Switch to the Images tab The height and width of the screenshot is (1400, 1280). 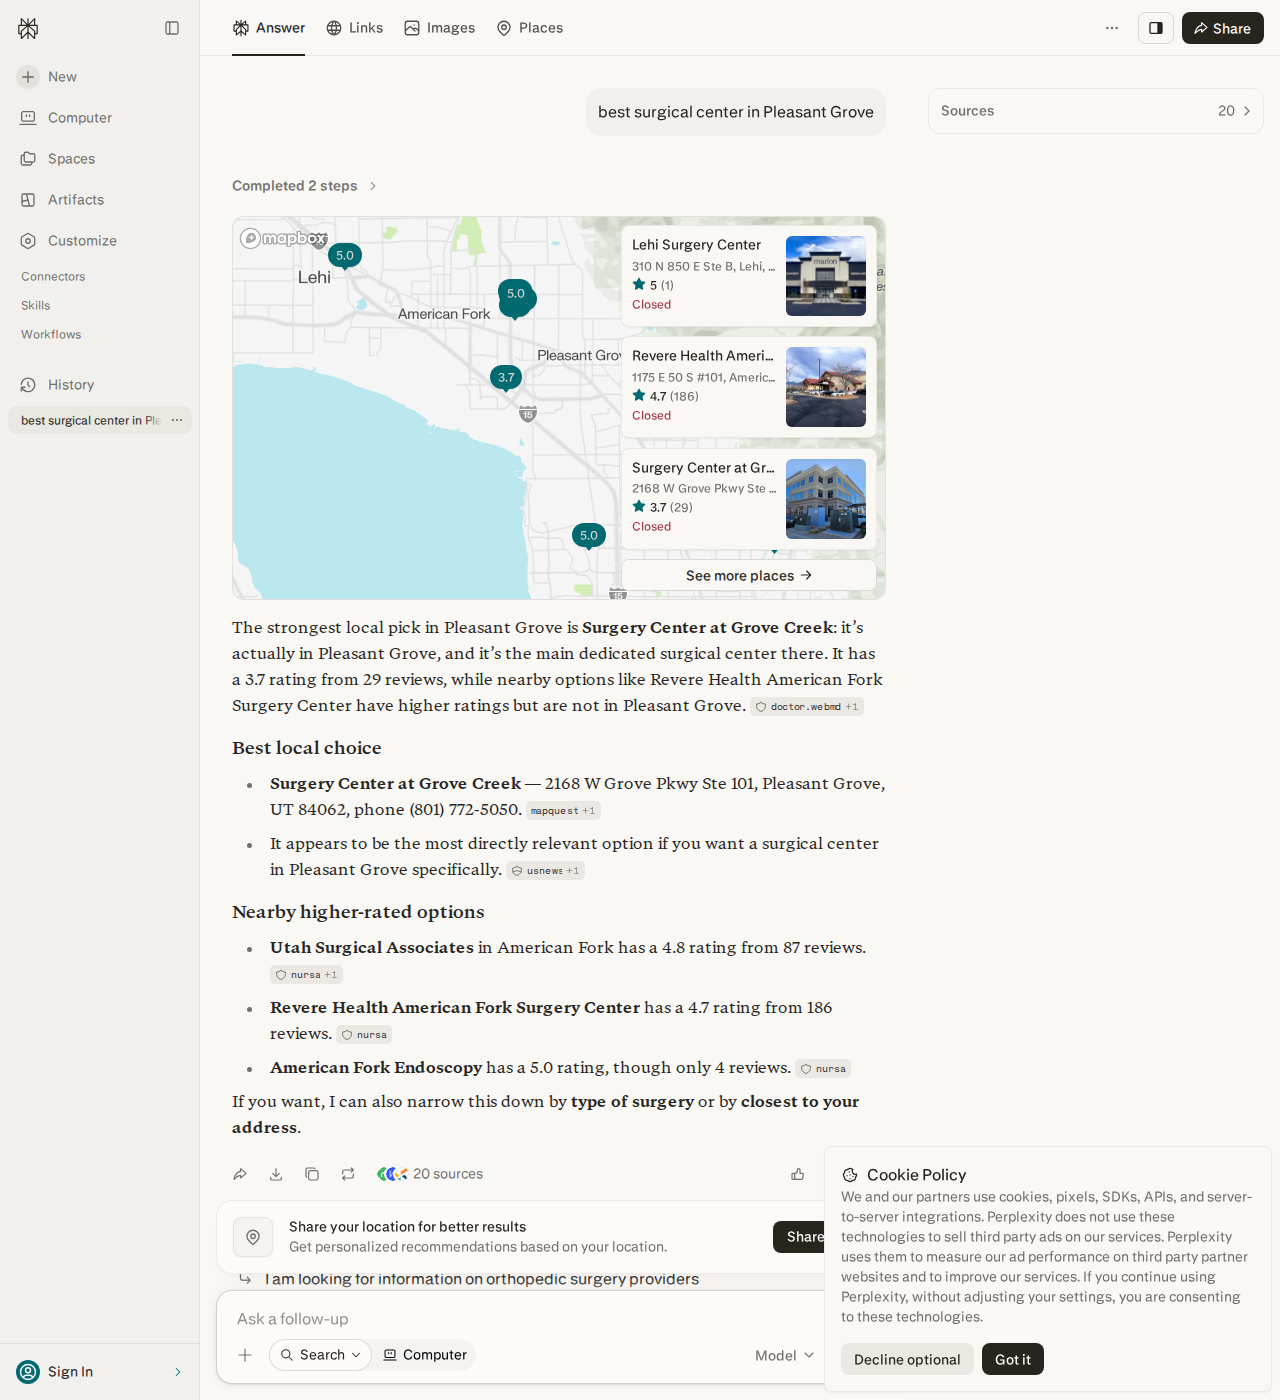(x=440, y=28)
